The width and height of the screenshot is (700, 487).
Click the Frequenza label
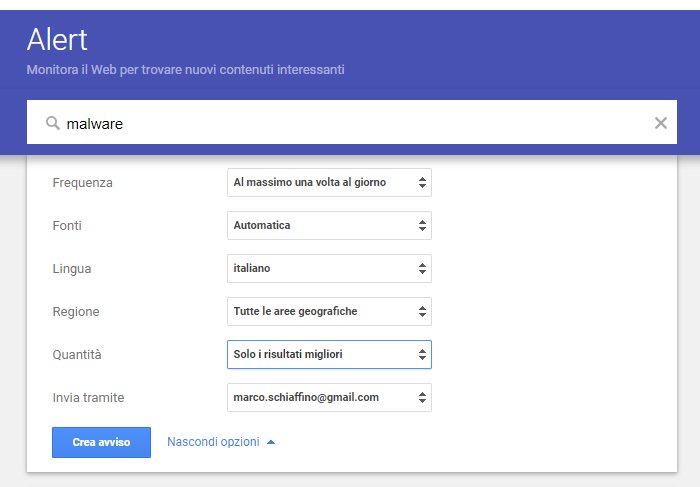(x=83, y=183)
